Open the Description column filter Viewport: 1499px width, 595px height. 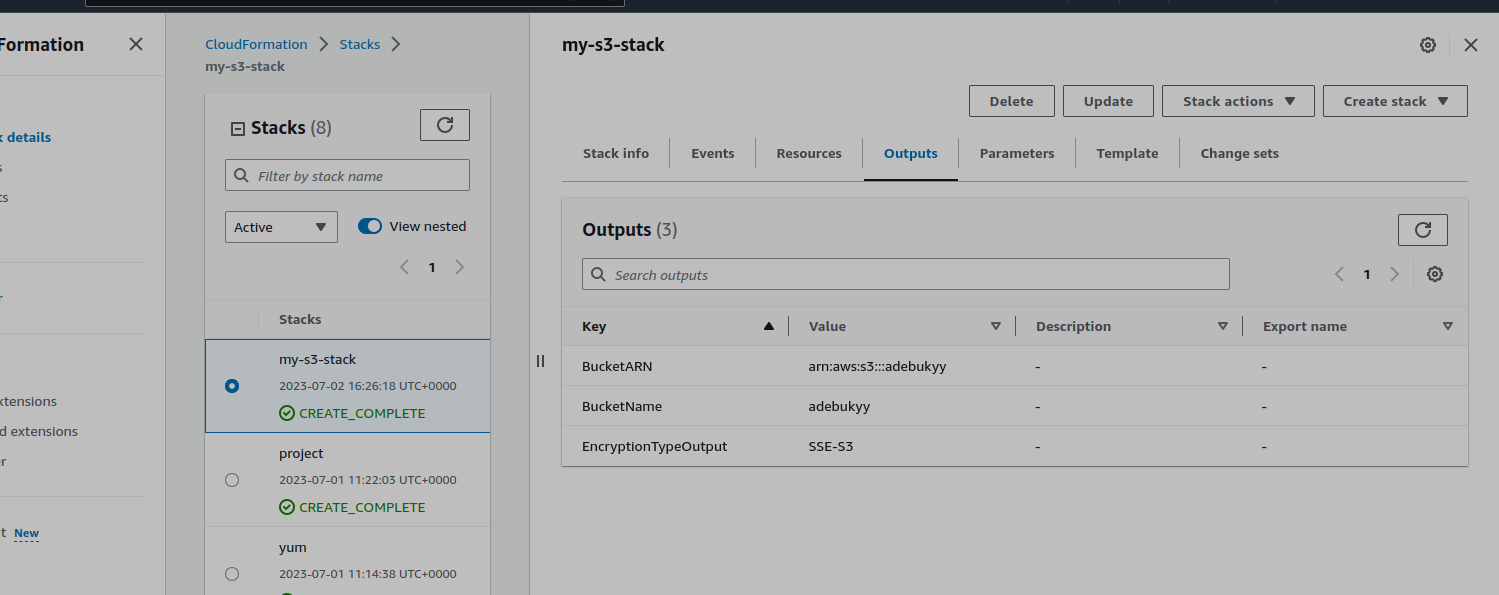(x=1222, y=326)
